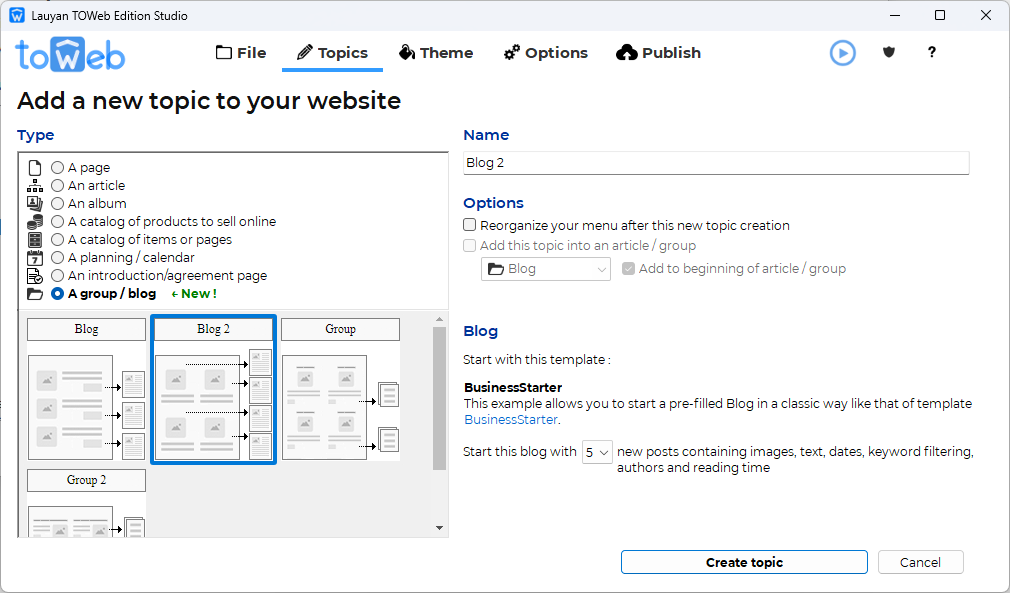
Task: Open the Blog group dropdown
Action: point(546,269)
